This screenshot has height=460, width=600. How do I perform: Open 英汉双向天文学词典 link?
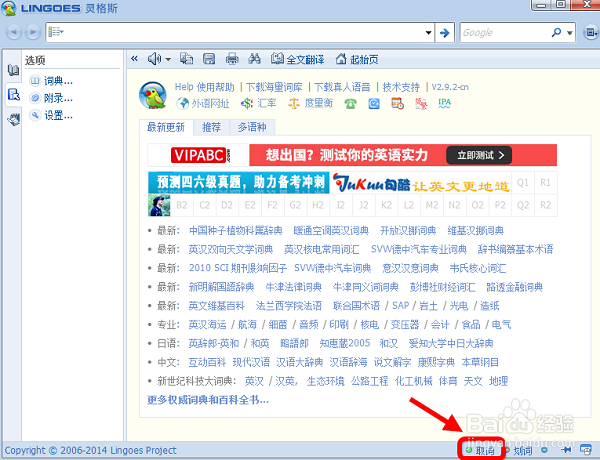231,250
